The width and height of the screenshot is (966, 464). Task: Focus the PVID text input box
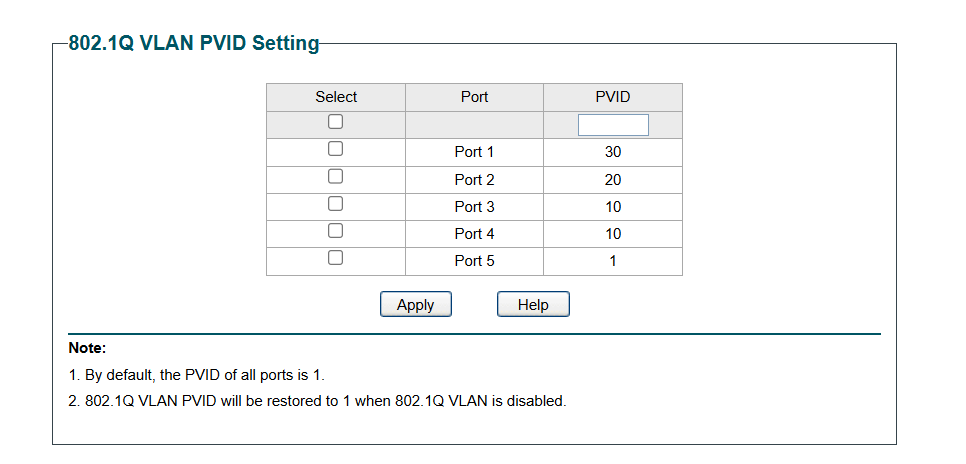(x=613, y=125)
